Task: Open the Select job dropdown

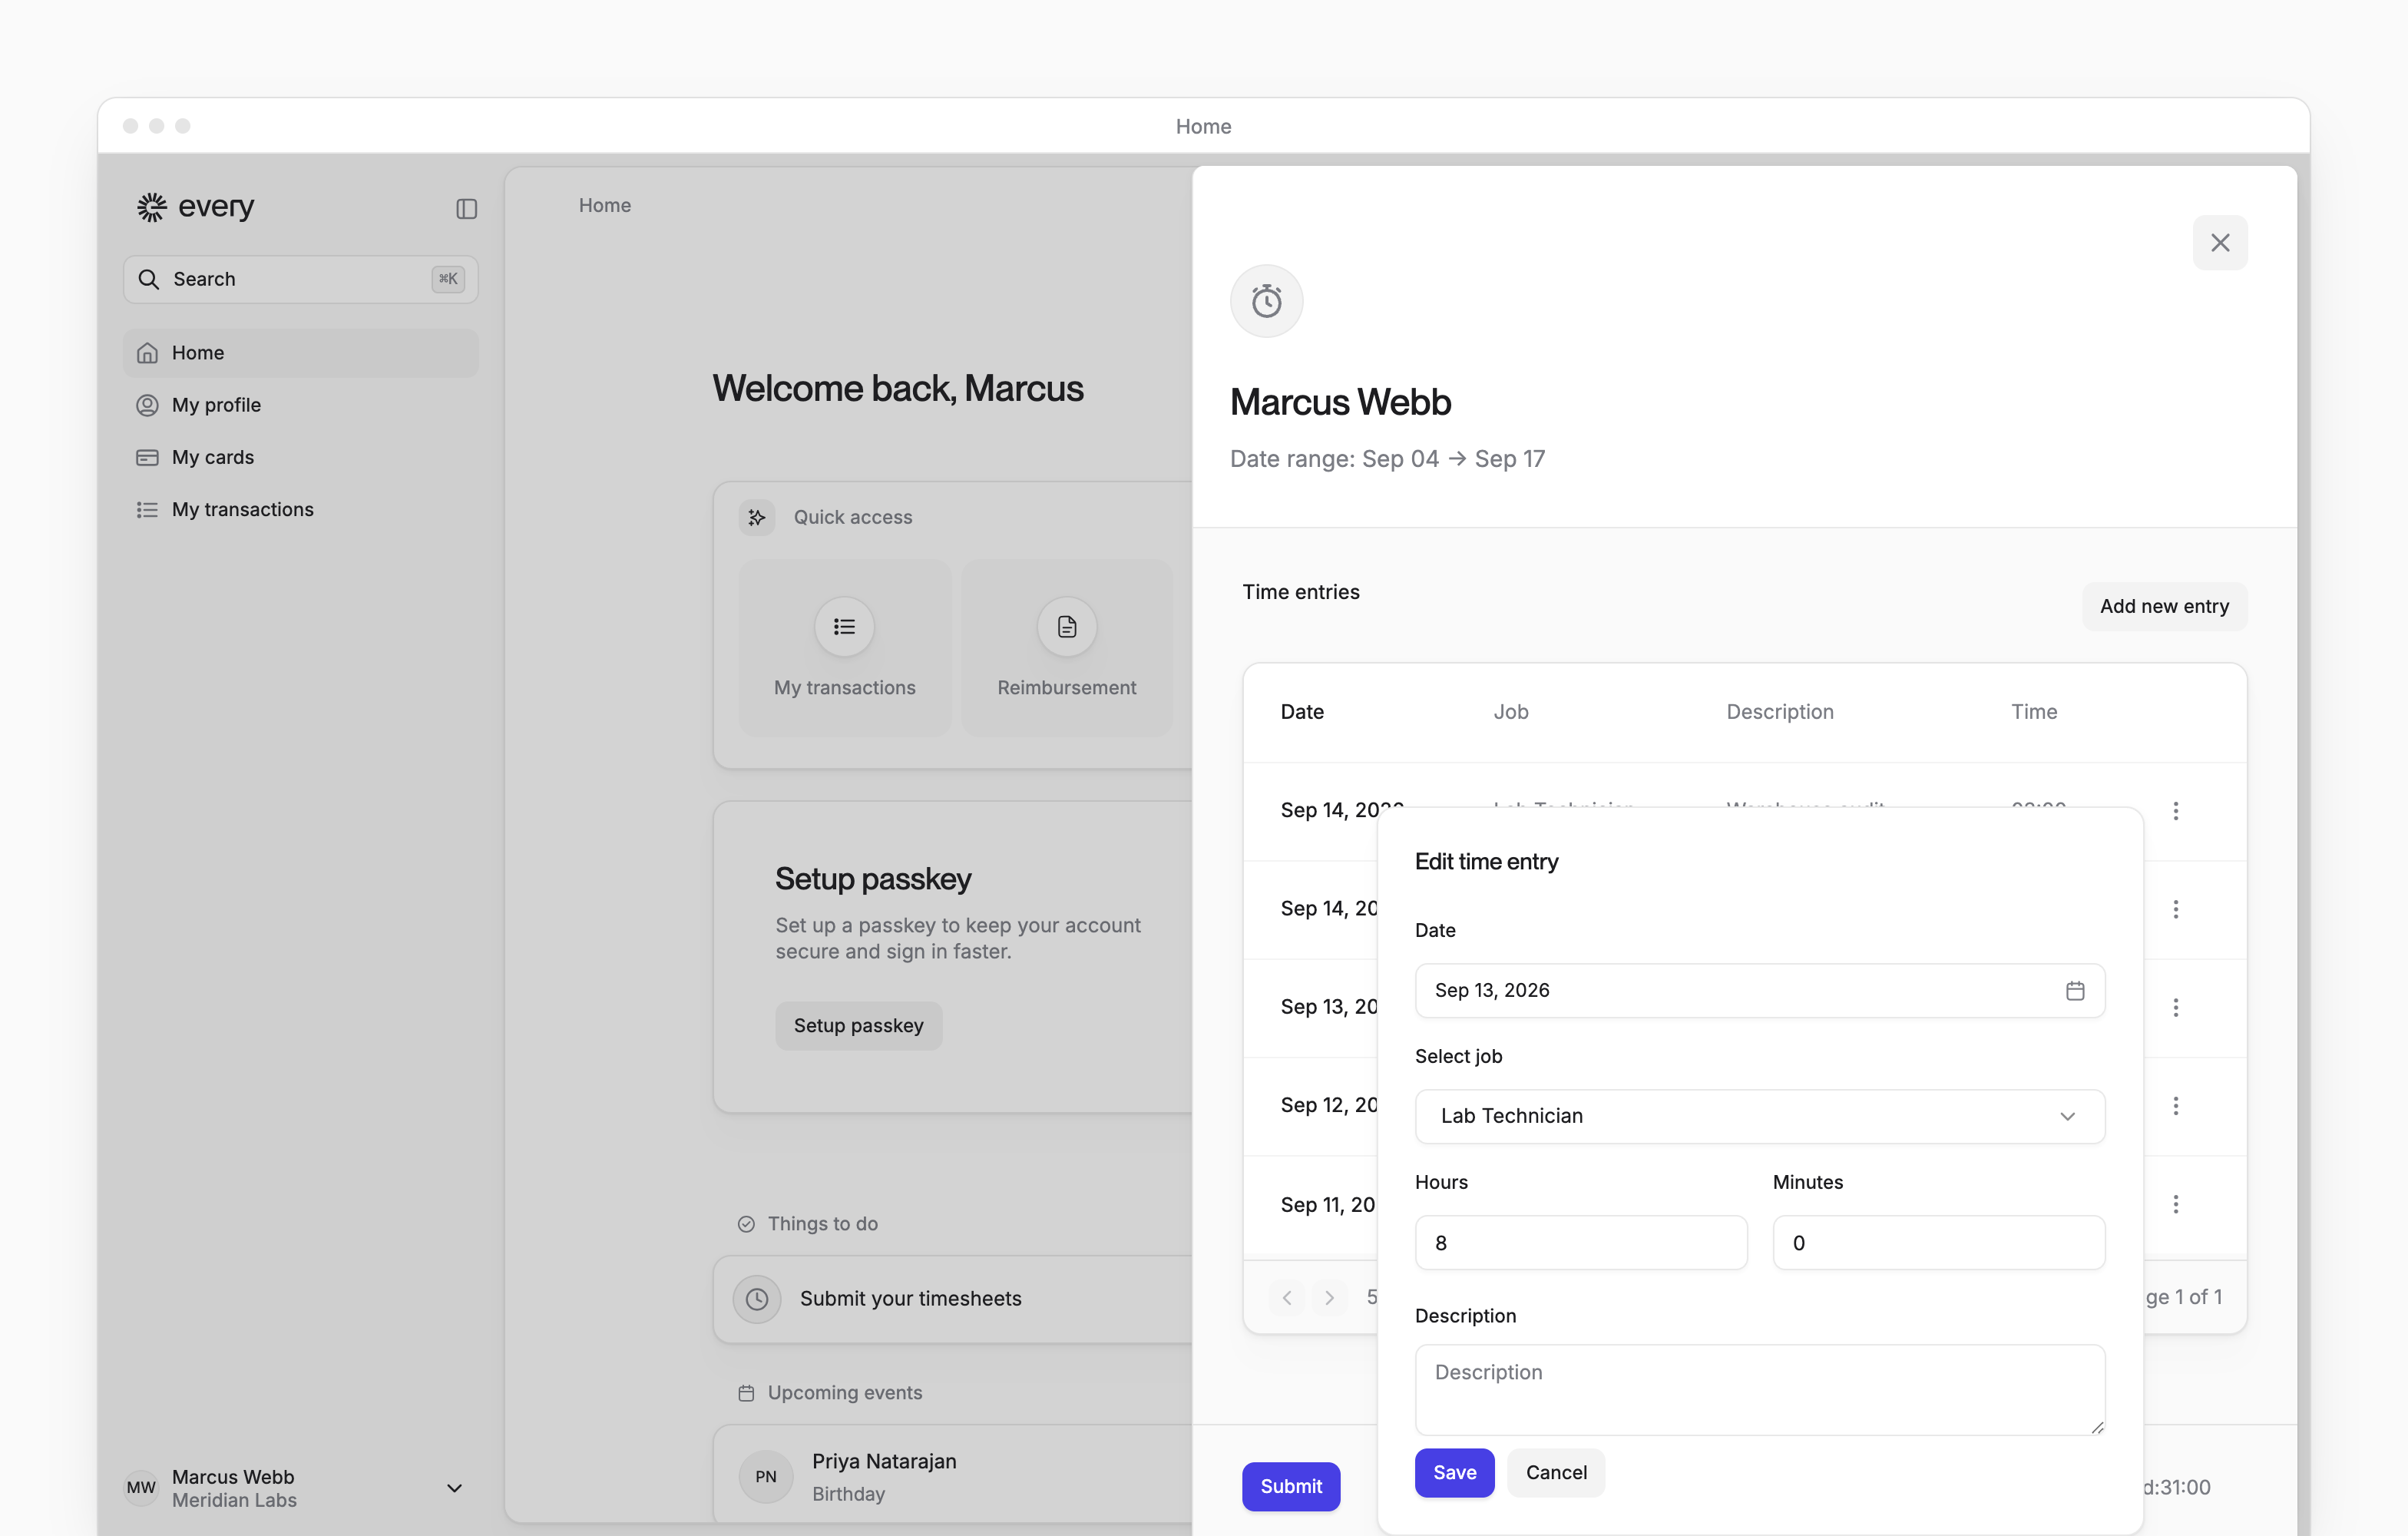Action: pyautogui.click(x=1759, y=1116)
